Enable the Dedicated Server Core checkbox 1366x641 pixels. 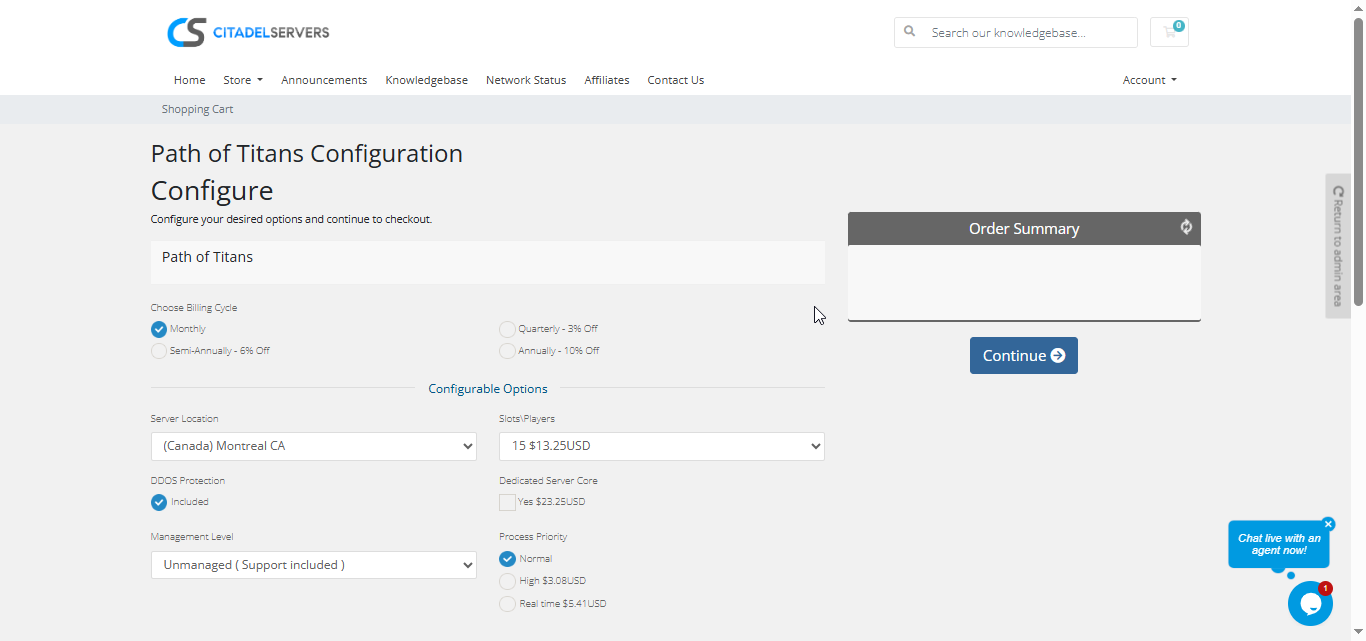point(508,502)
